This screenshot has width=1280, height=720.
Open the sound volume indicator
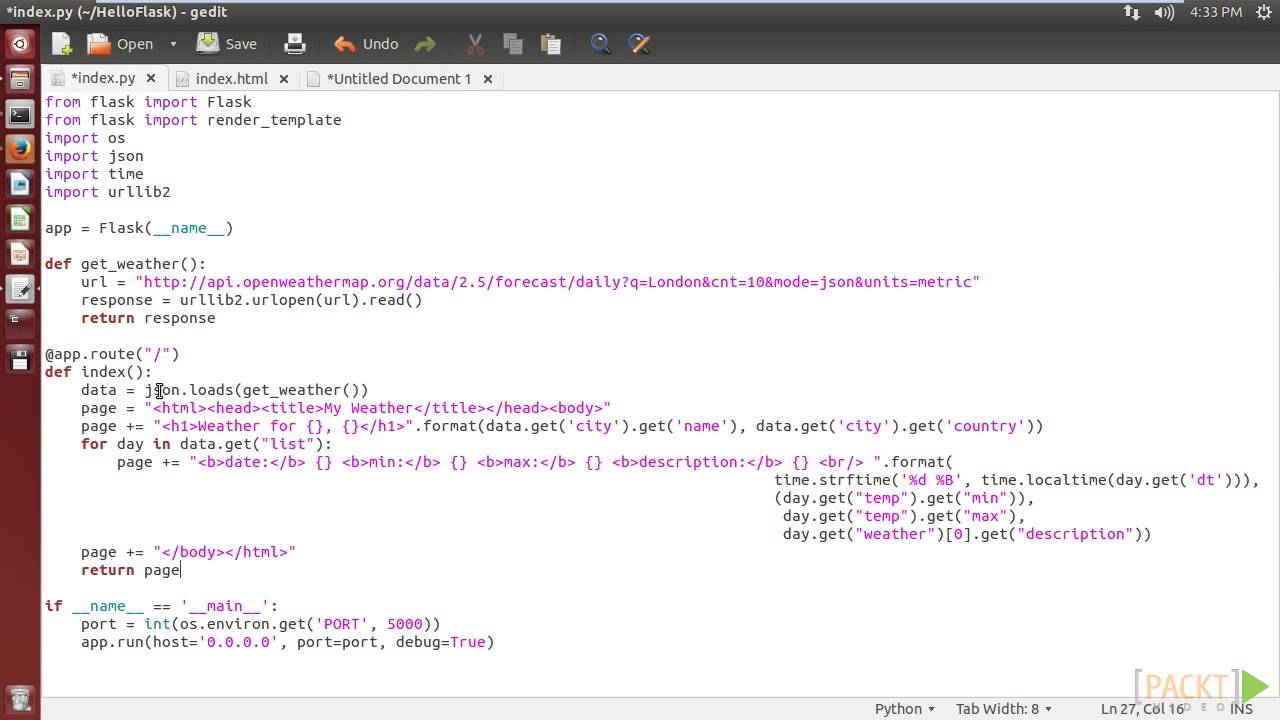pos(1164,13)
